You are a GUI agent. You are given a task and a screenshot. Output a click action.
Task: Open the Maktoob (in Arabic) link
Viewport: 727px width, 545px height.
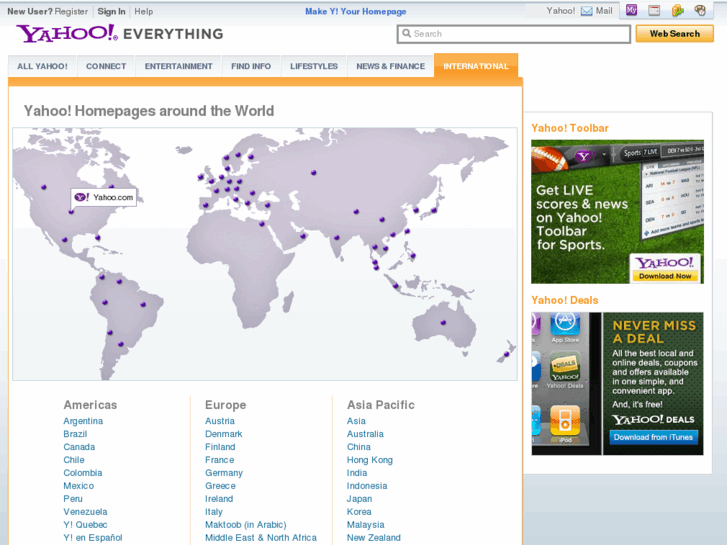[x=246, y=525]
